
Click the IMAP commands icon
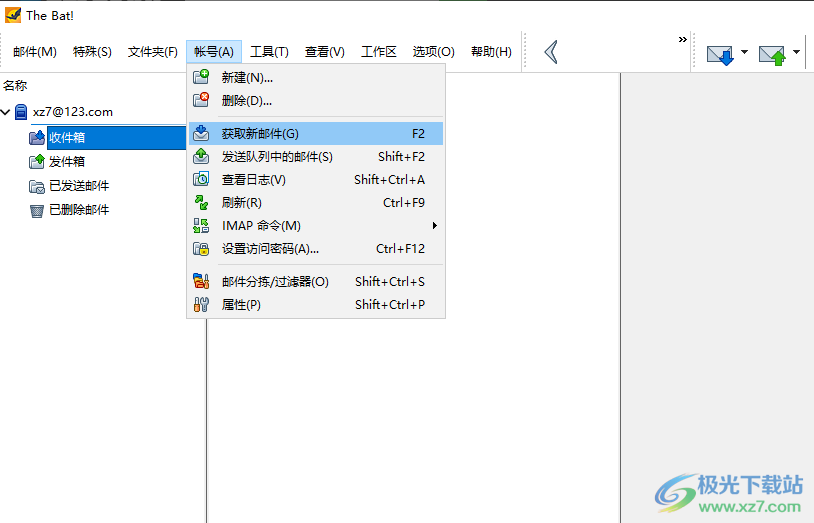201,225
